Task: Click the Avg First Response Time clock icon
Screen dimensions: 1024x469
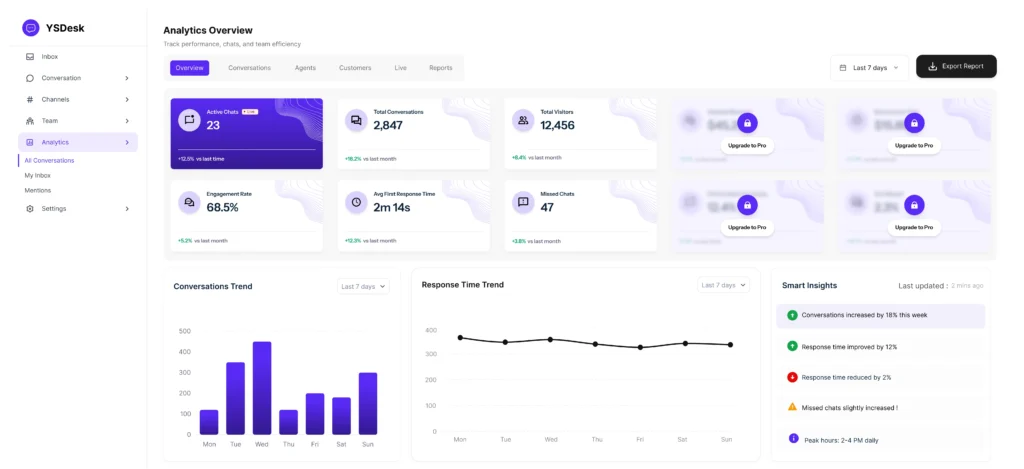Action: tap(355, 202)
